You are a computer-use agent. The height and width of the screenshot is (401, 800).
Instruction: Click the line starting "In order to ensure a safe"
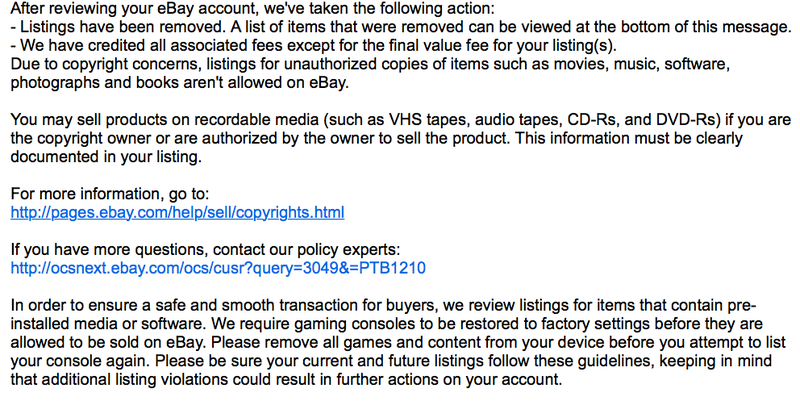pyautogui.click(x=383, y=305)
